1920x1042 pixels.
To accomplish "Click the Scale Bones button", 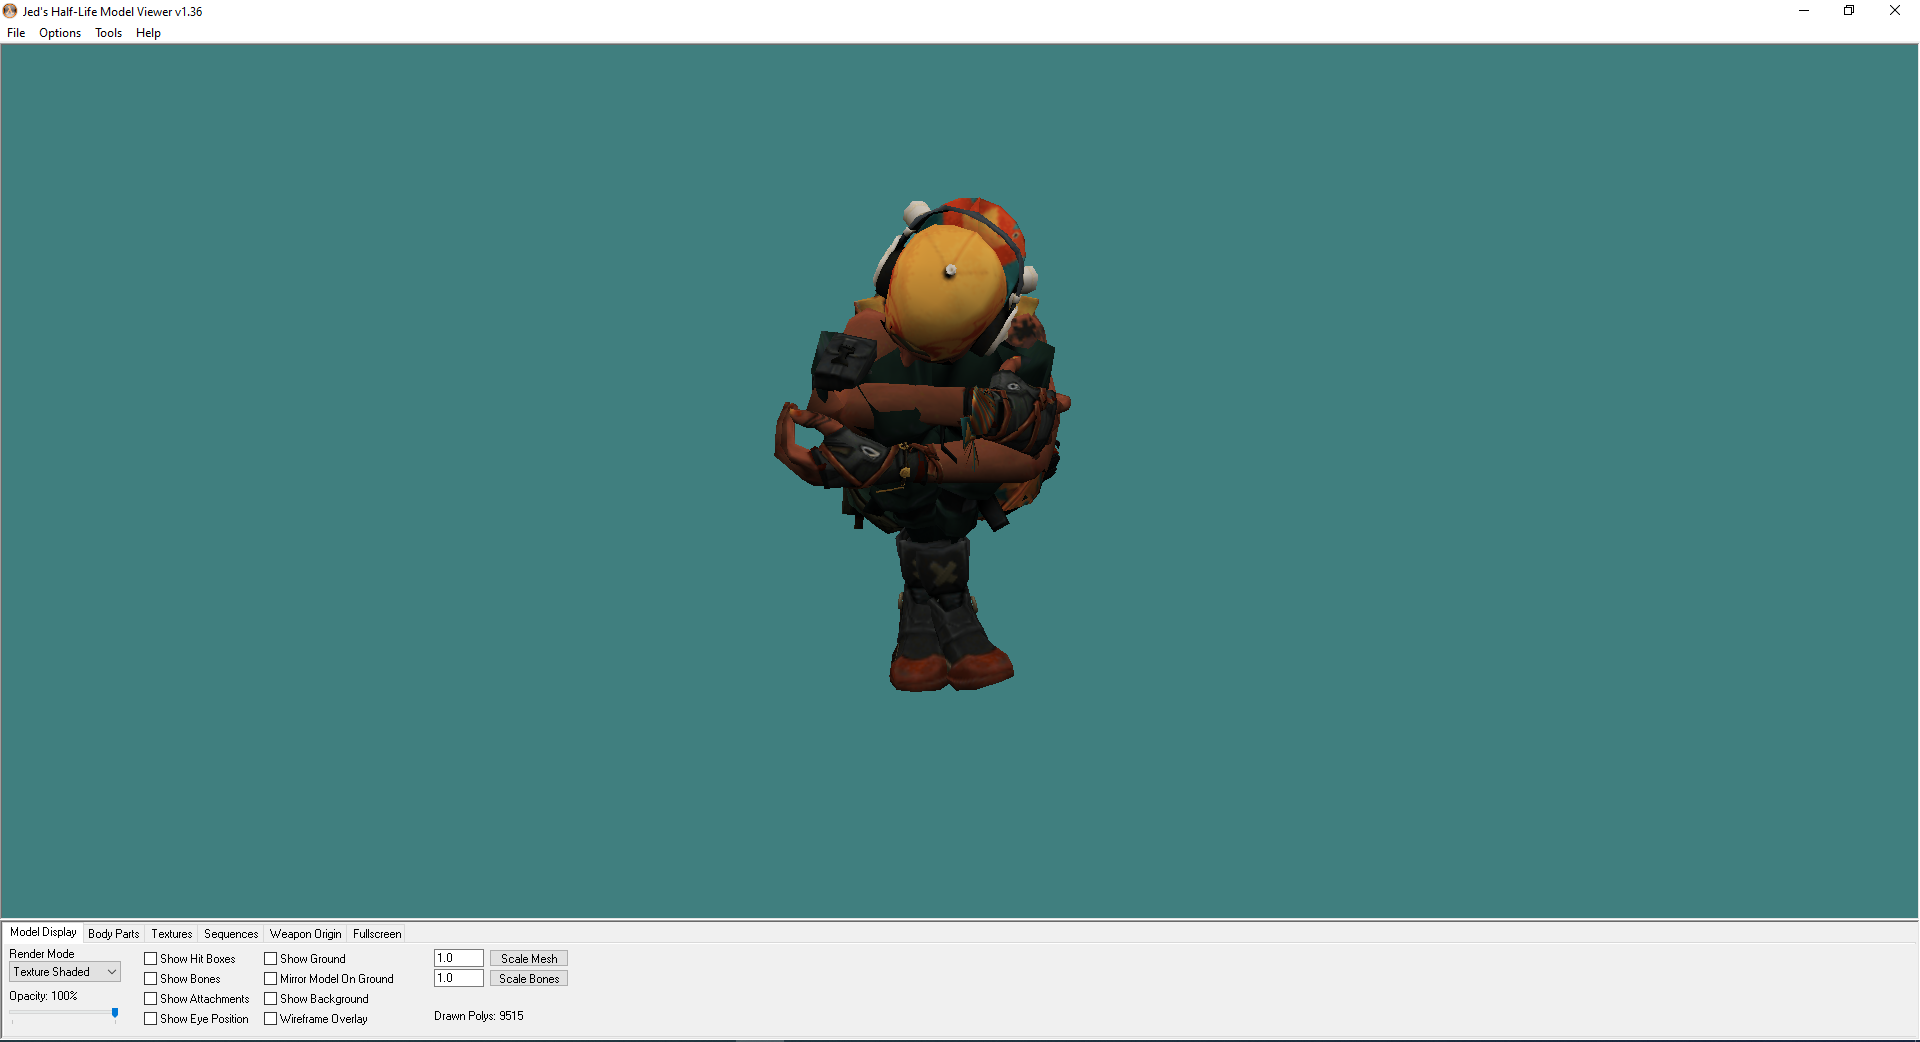I will [529, 978].
